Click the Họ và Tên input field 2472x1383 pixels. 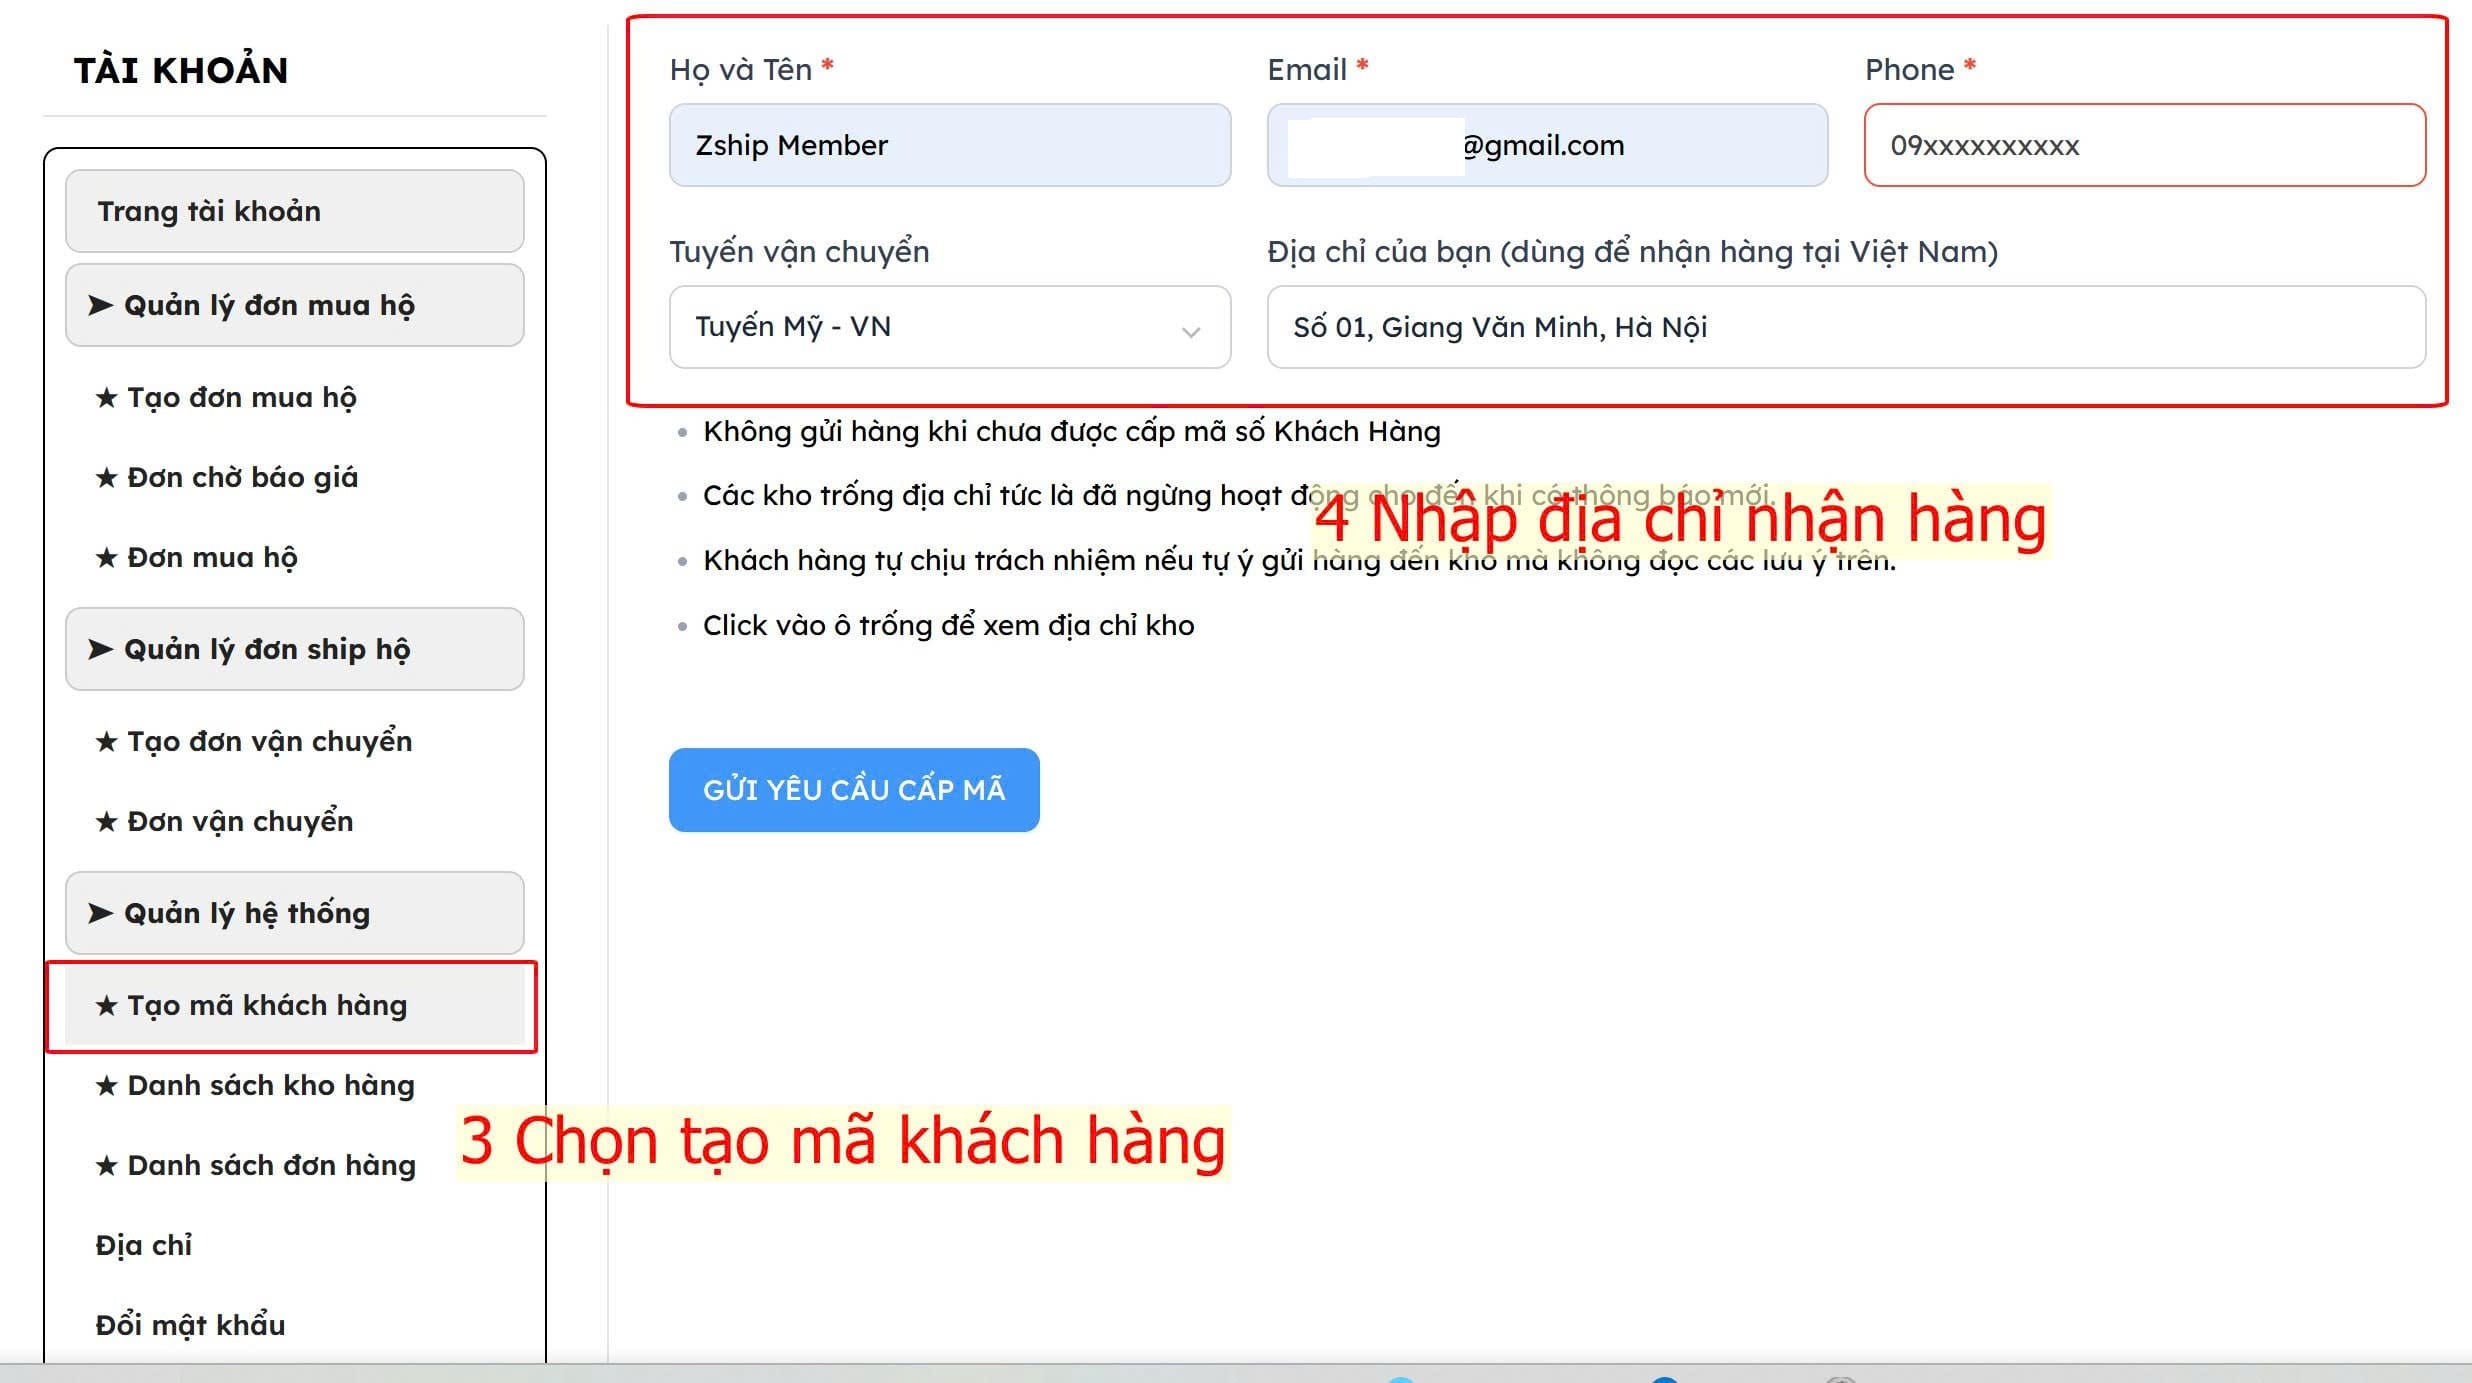949,145
